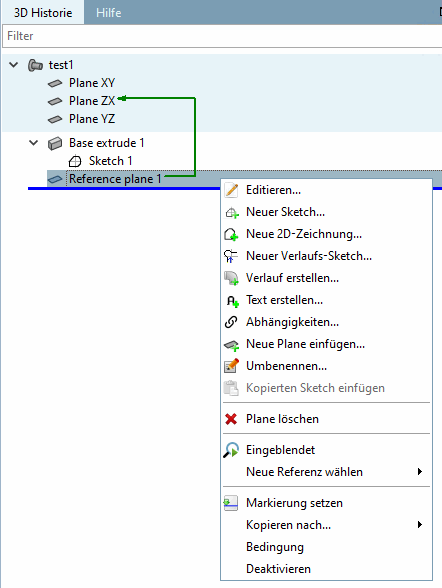Select the Sketch 1 label

pyautogui.click(x=111, y=161)
